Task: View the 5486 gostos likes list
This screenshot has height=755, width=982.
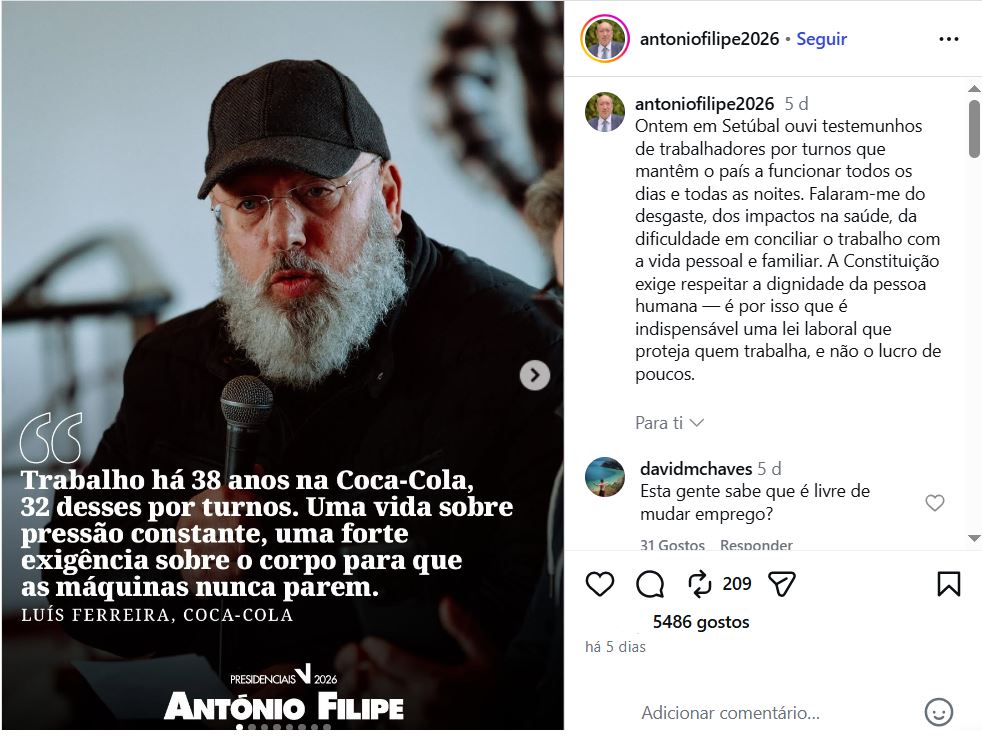Action: pyautogui.click(x=701, y=622)
